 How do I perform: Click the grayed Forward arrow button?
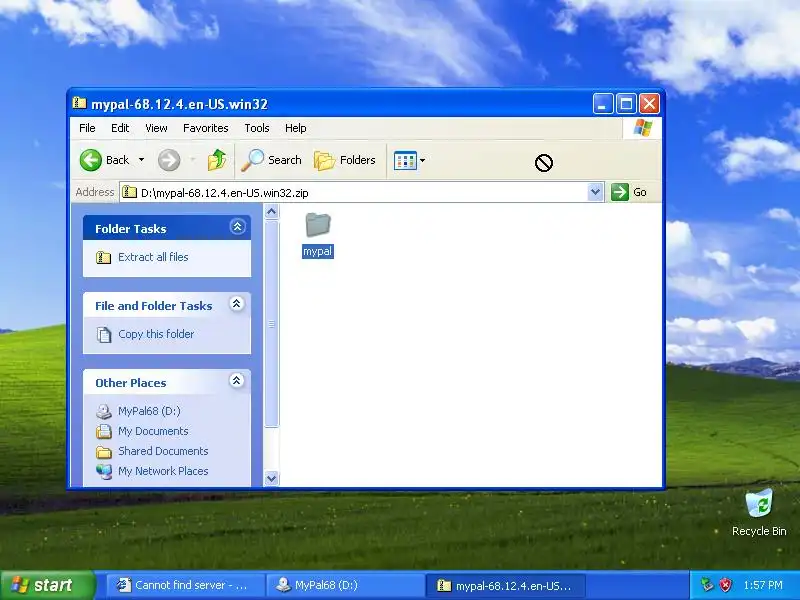pyautogui.click(x=169, y=160)
